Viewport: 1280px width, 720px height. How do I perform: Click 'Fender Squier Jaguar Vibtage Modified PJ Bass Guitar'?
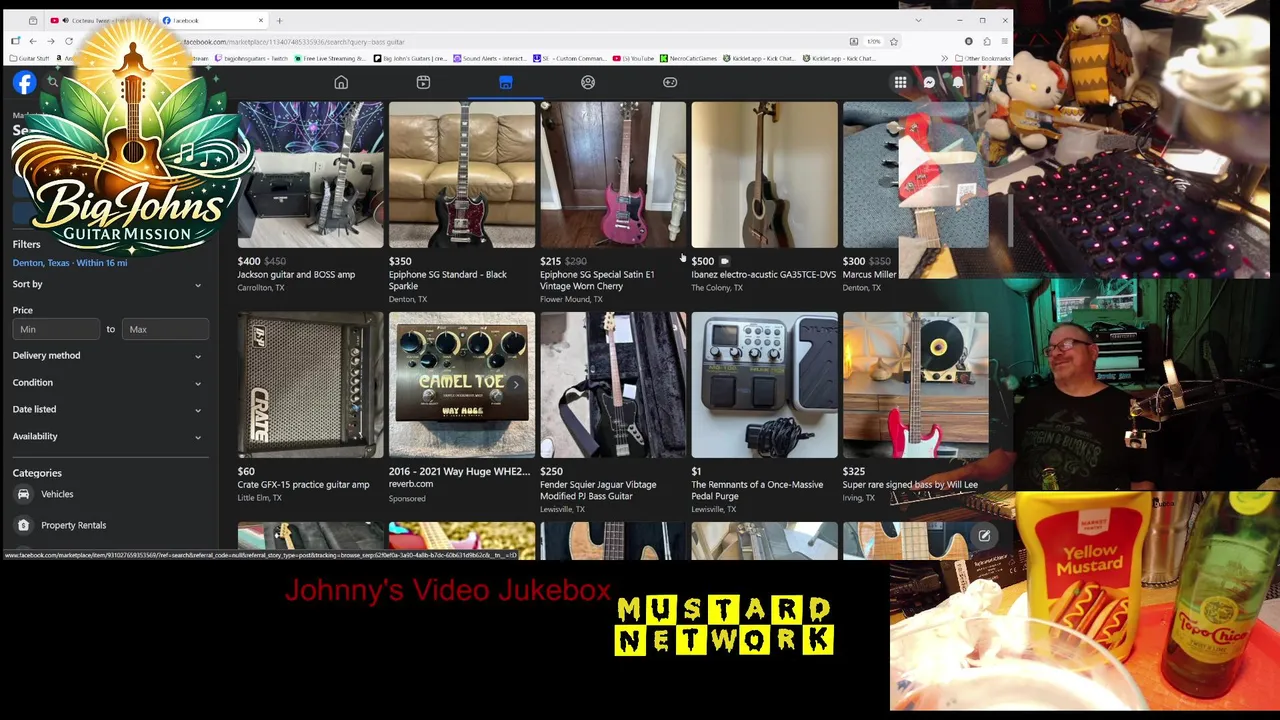(598, 491)
